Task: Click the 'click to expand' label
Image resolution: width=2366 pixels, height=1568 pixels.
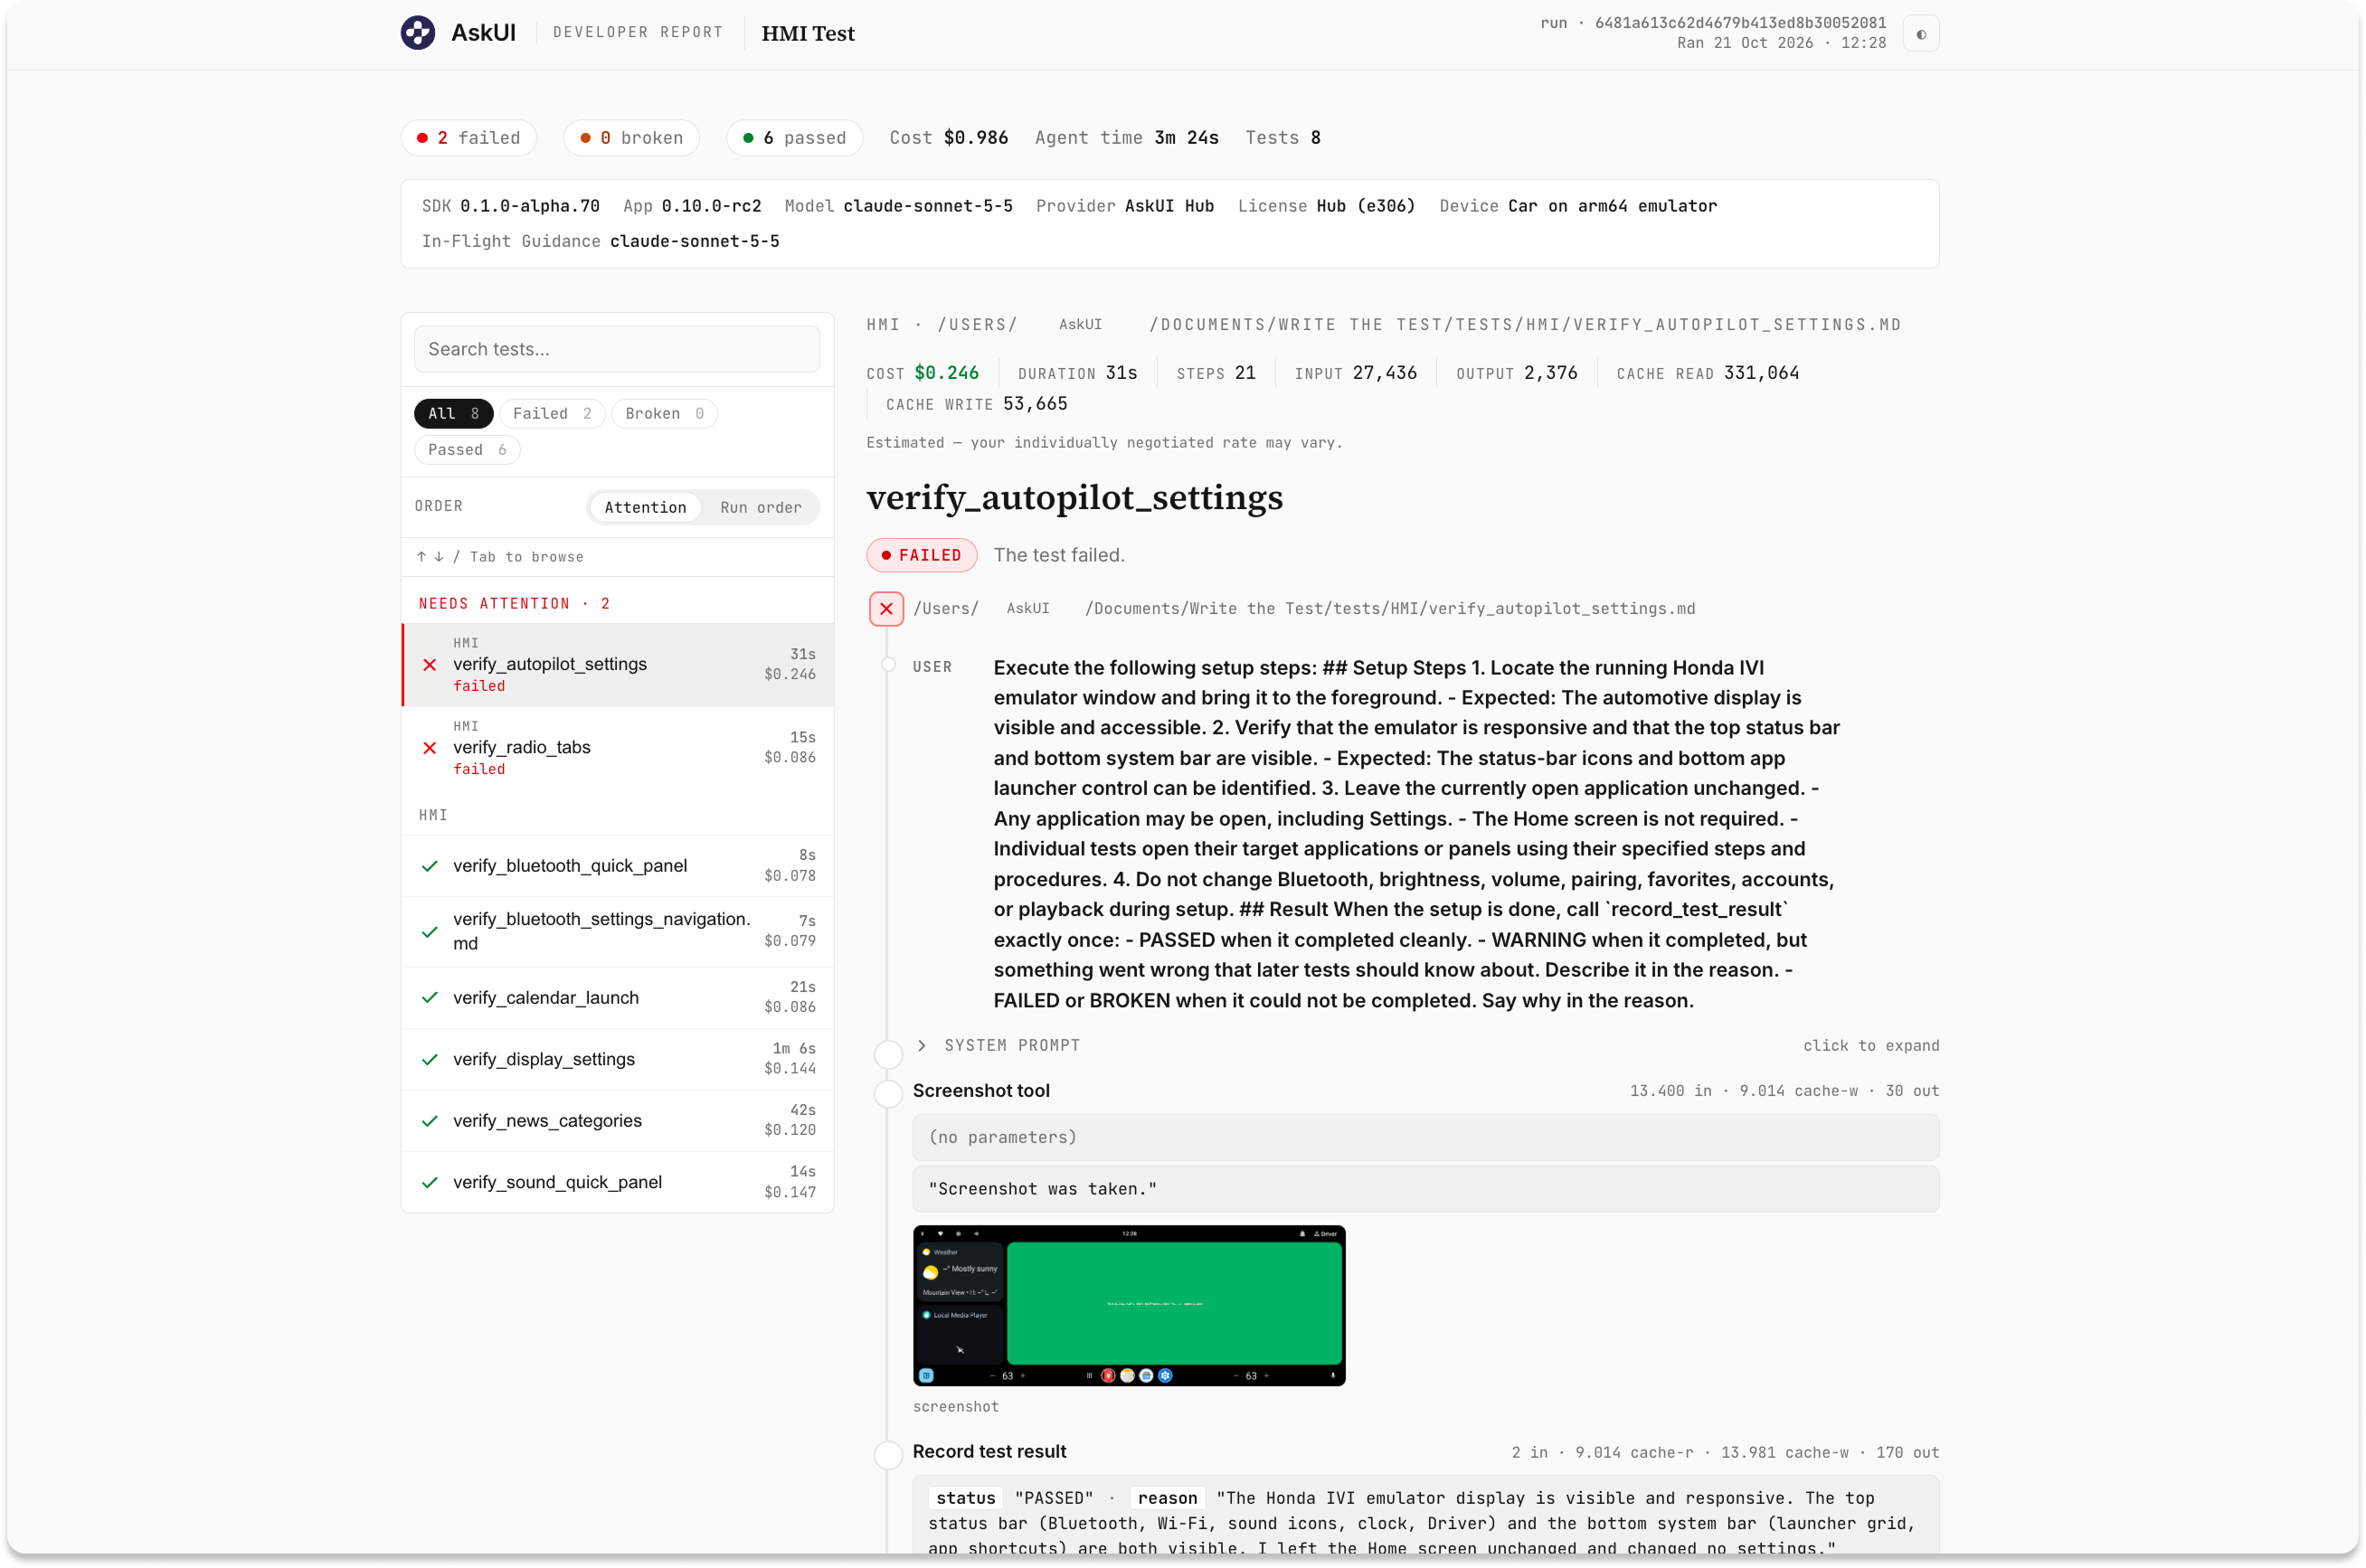Action: [x=1870, y=1046]
